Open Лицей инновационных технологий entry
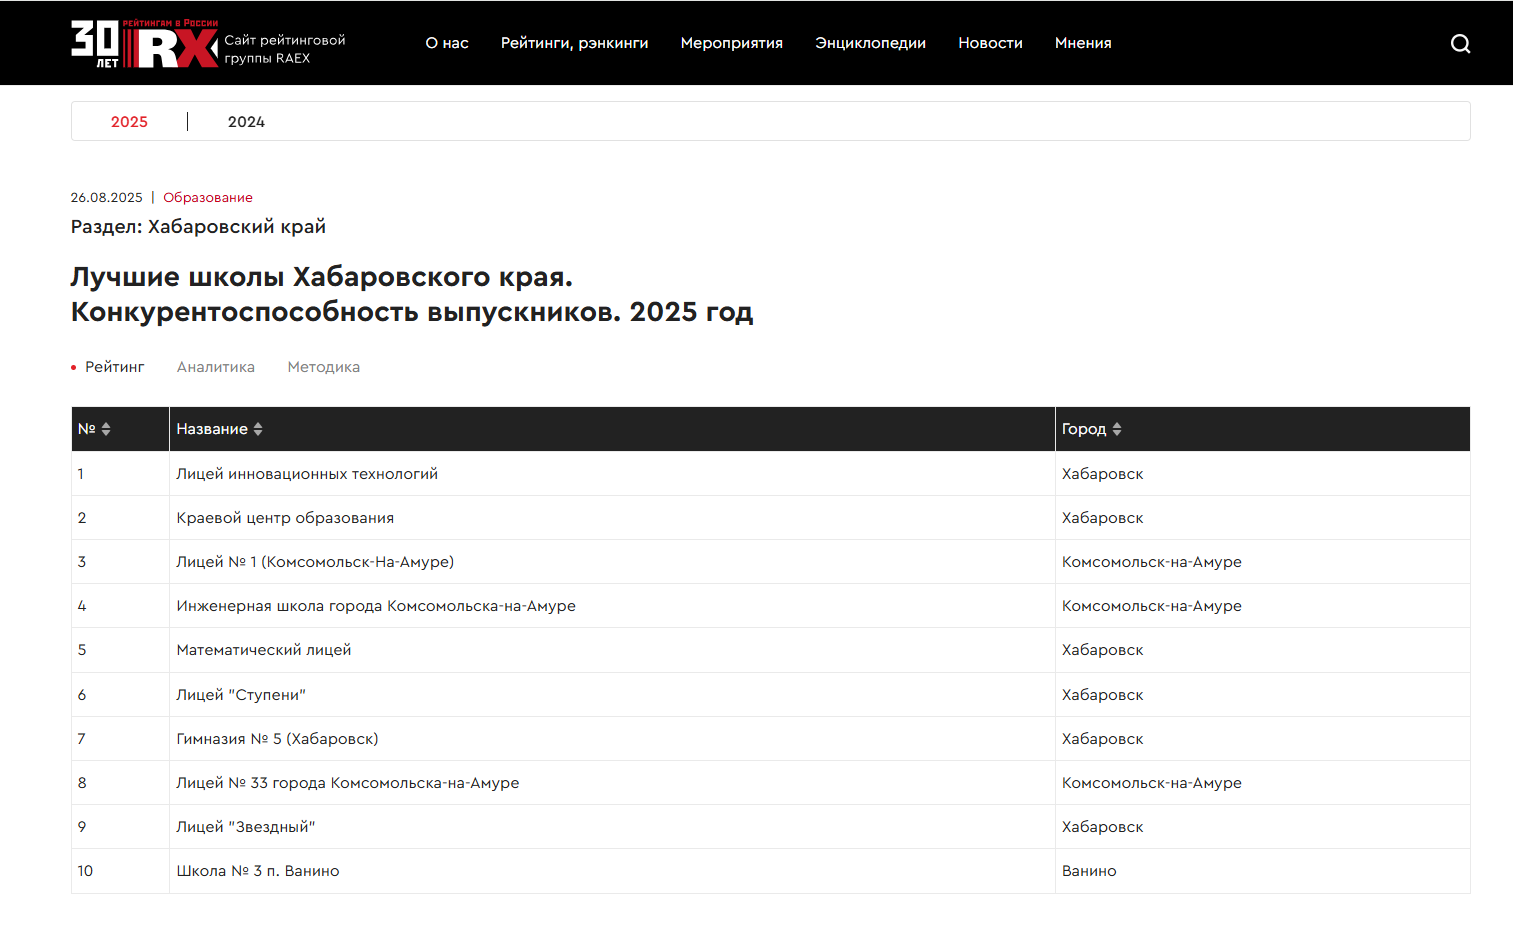 pos(307,474)
